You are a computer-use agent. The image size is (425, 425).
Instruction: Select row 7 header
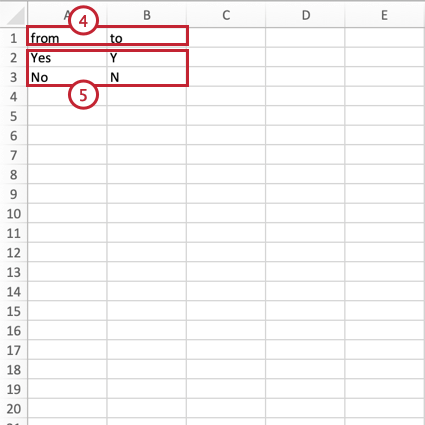tap(13, 155)
